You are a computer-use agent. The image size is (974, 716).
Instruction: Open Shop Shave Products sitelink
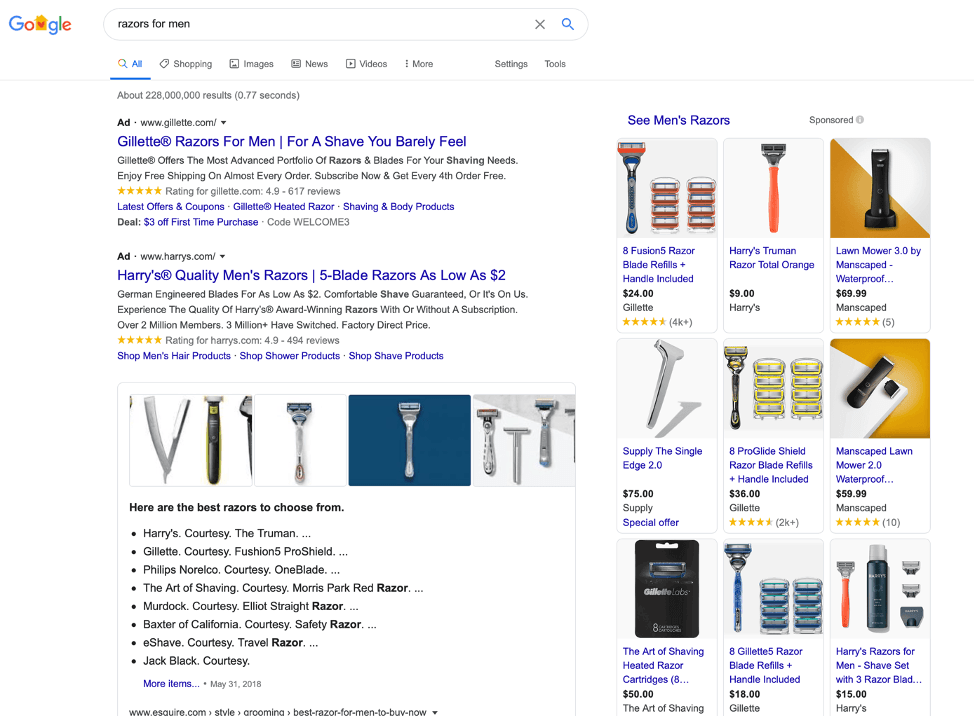pos(396,356)
